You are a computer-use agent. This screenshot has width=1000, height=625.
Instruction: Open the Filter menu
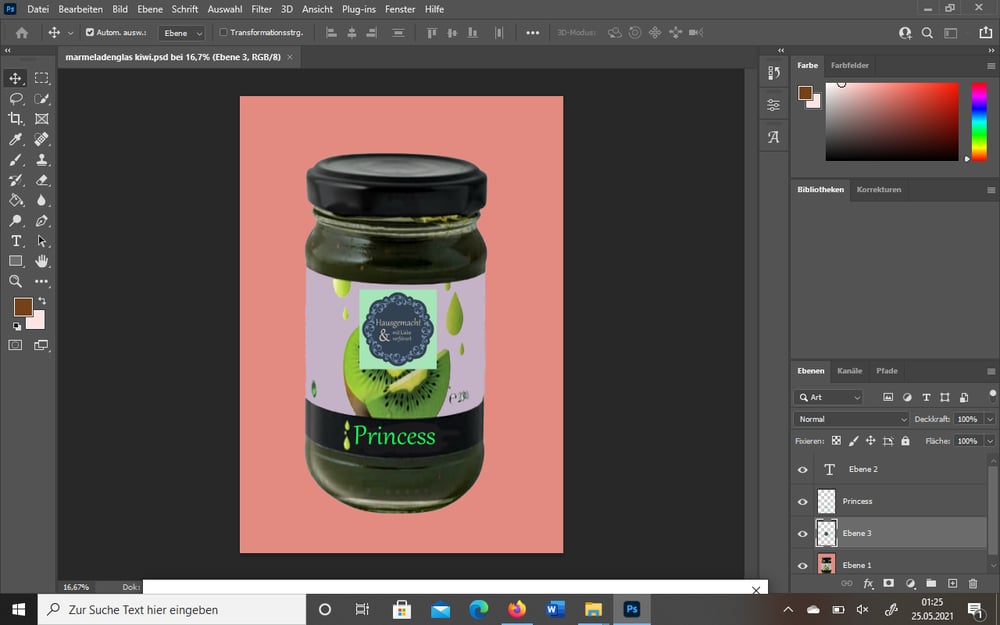point(261,9)
